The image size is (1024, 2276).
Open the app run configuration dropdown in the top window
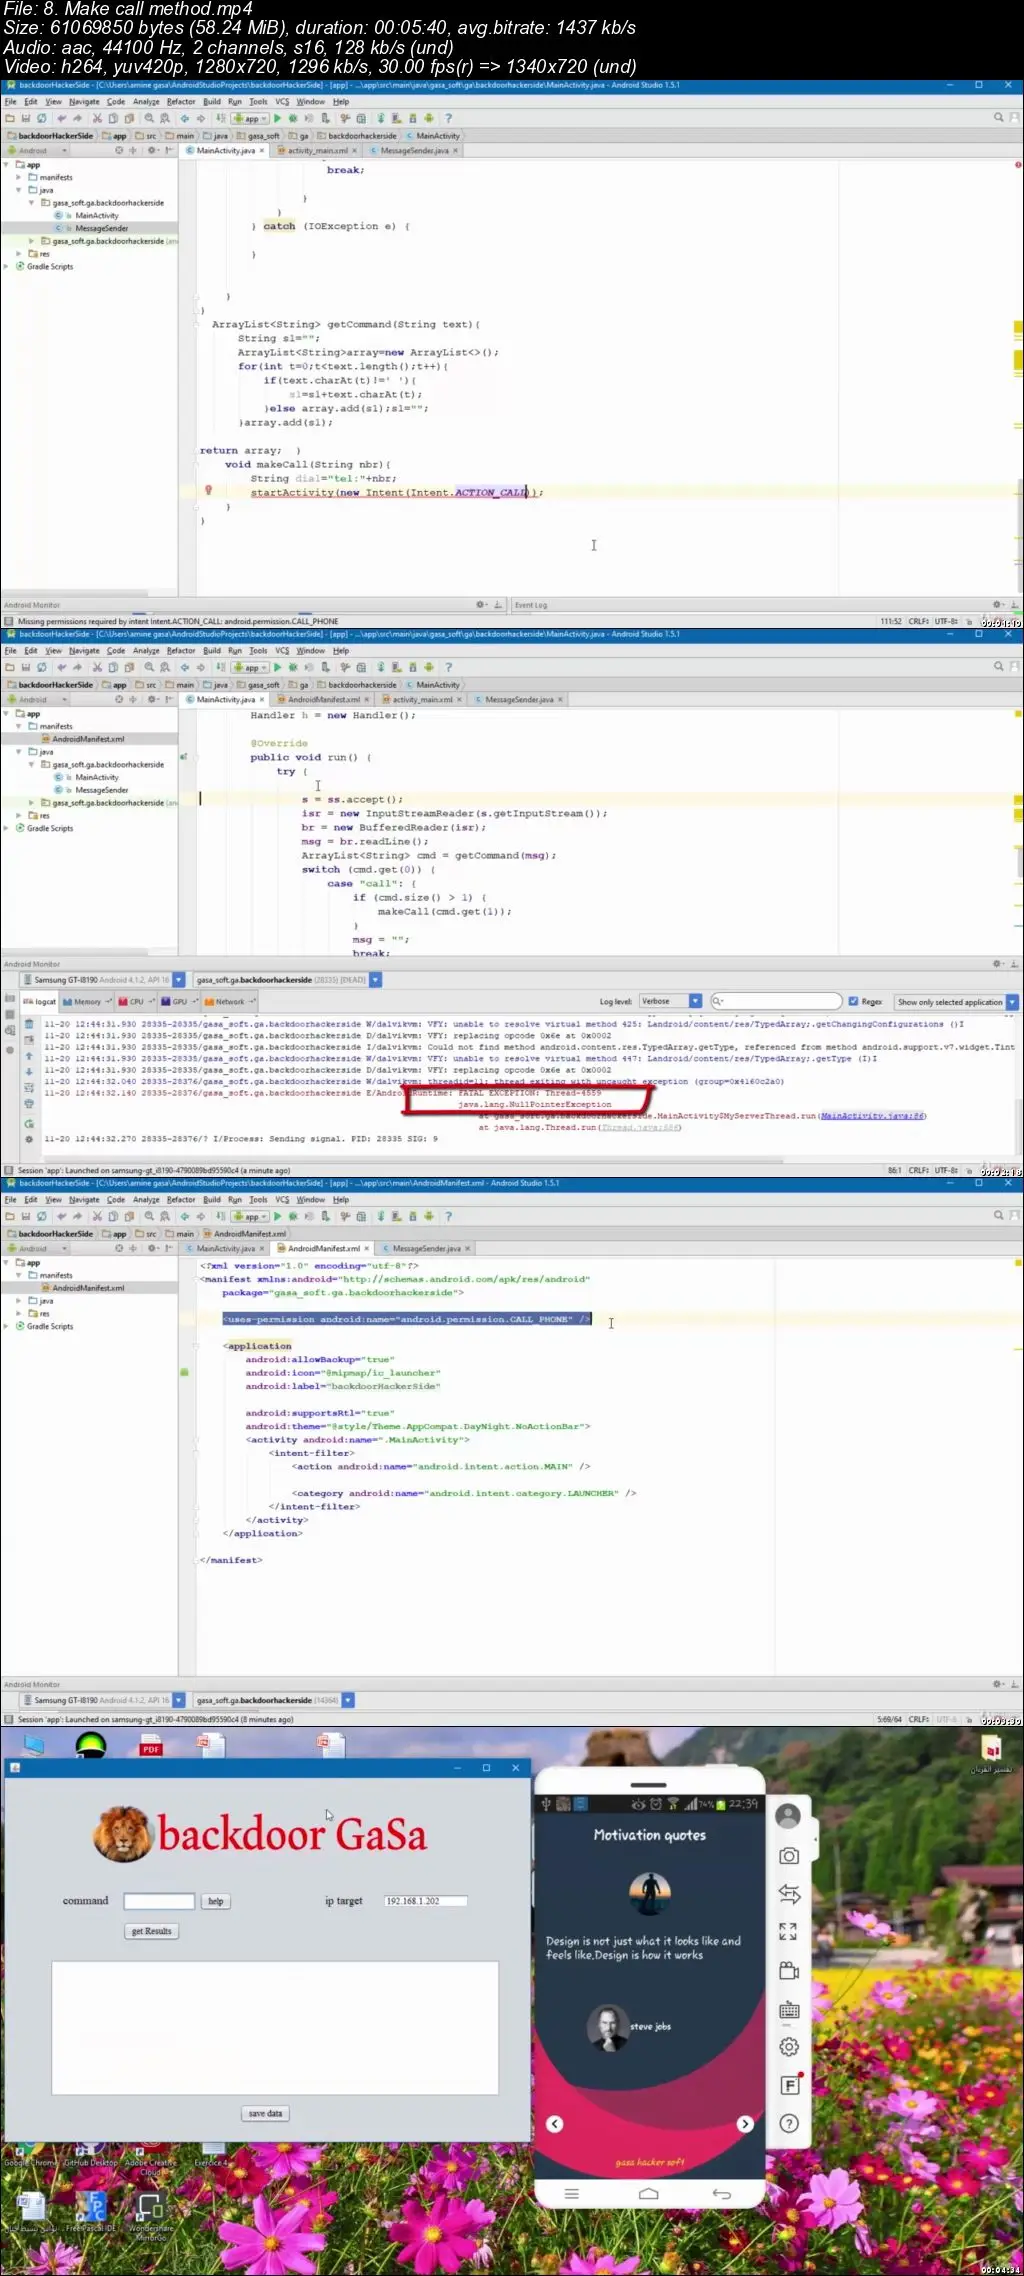(x=250, y=119)
